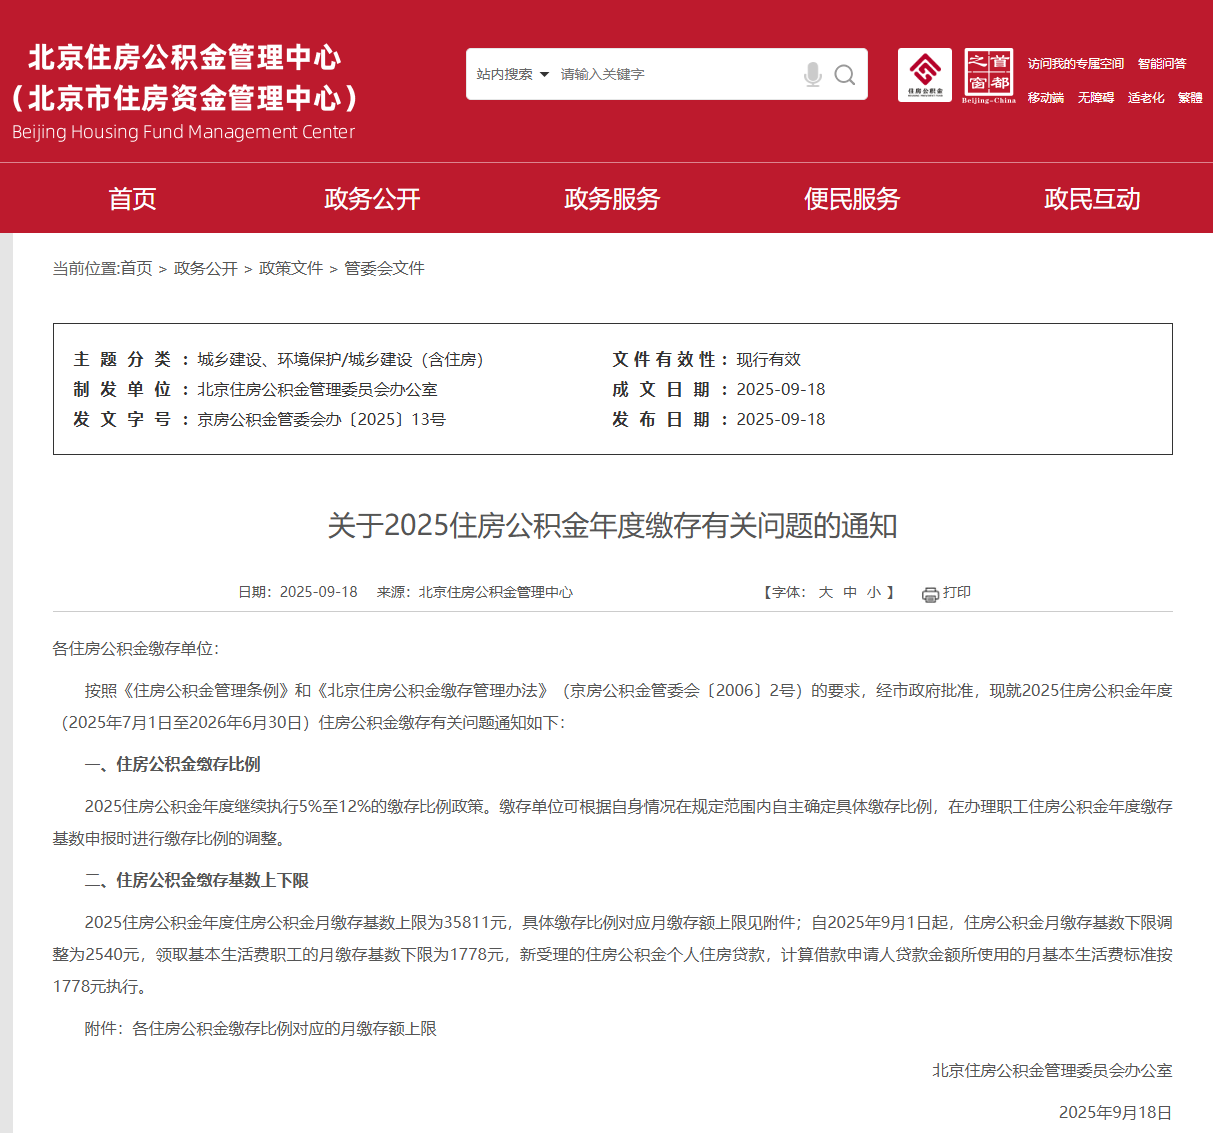Click the printer icon beside 打印
The image size is (1213, 1133).
click(x=930, y=594)
